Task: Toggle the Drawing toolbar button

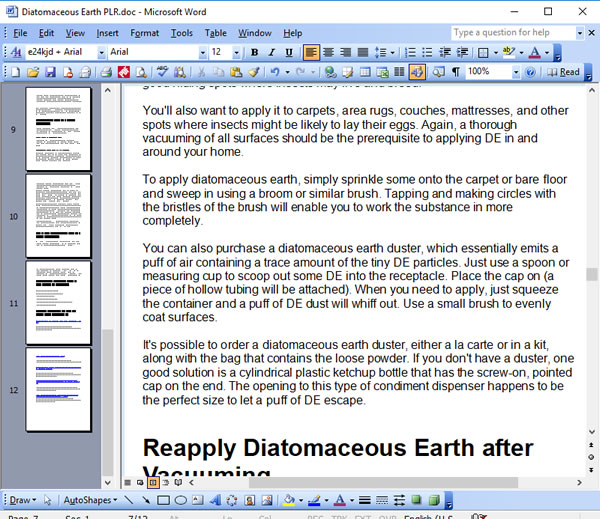Action: pyautogui.click(x=417, y=72)
